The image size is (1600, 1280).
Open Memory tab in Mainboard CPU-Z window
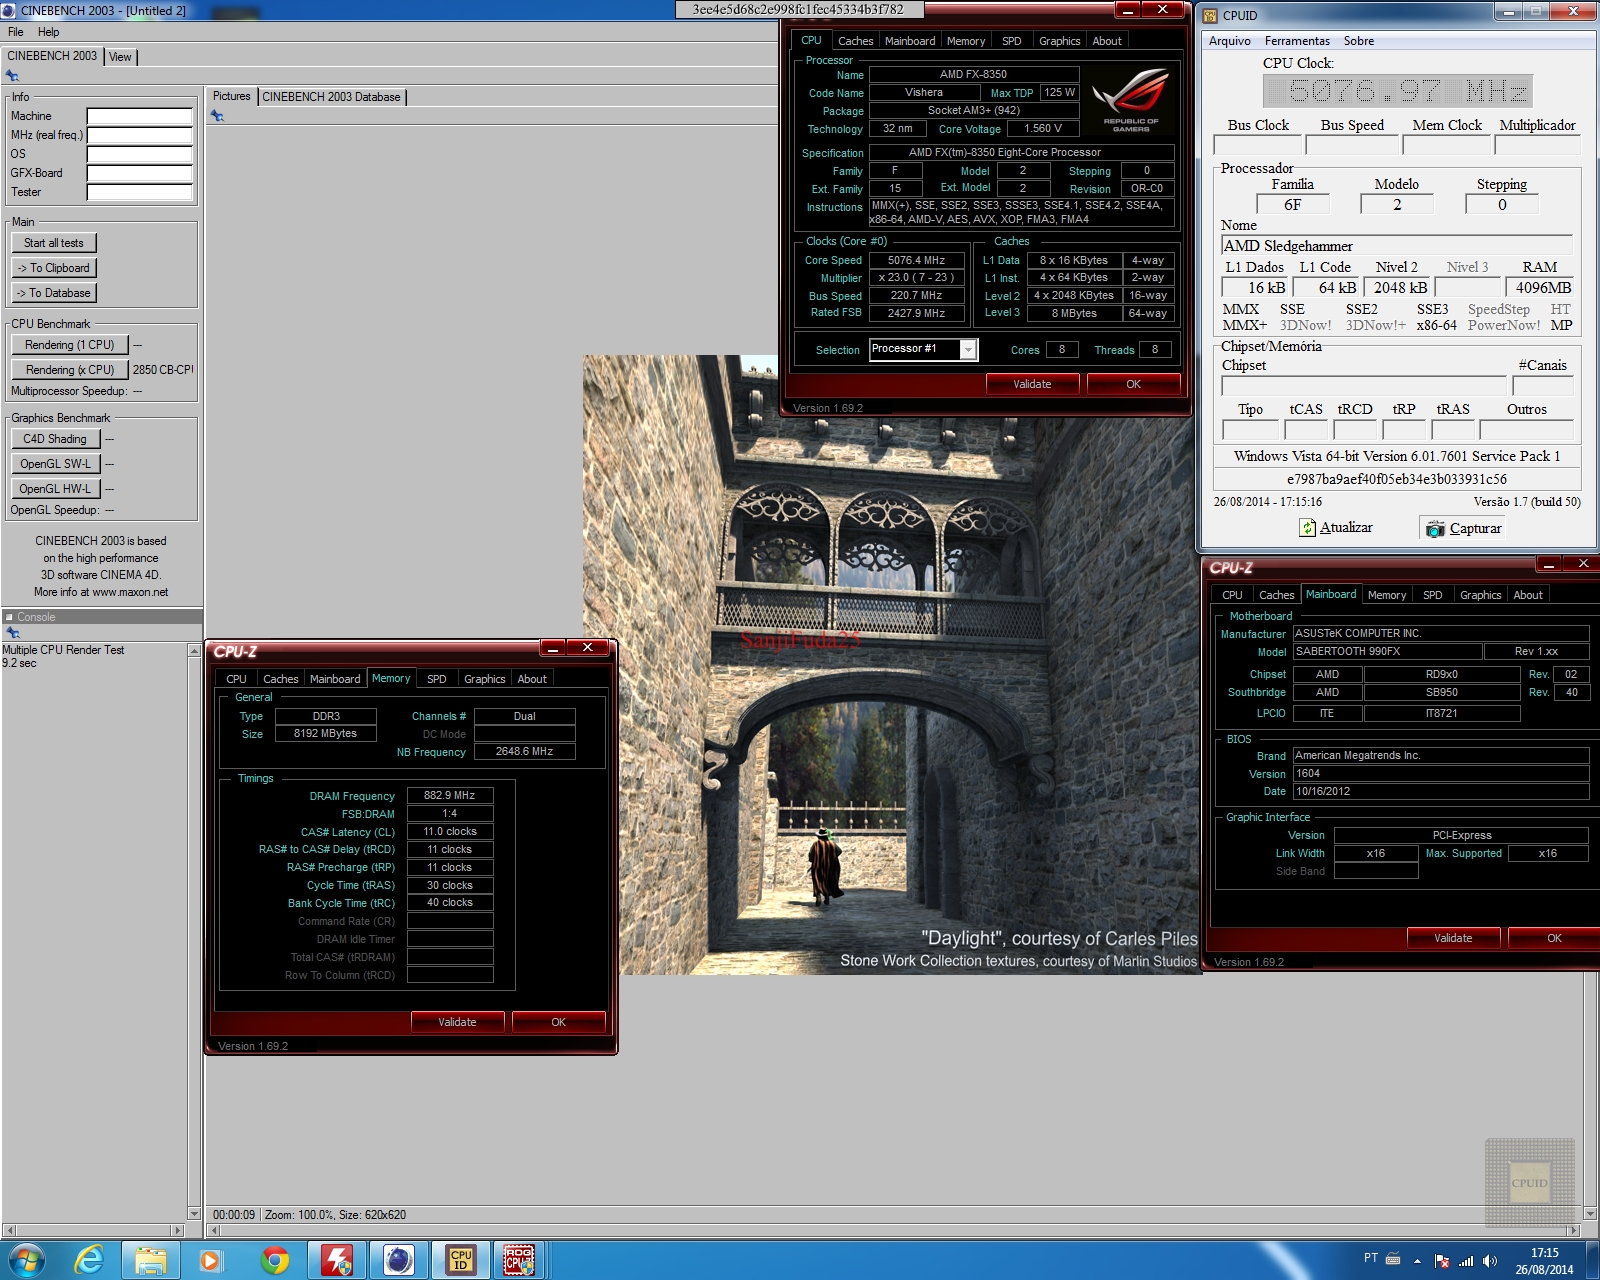point(1386,595)
